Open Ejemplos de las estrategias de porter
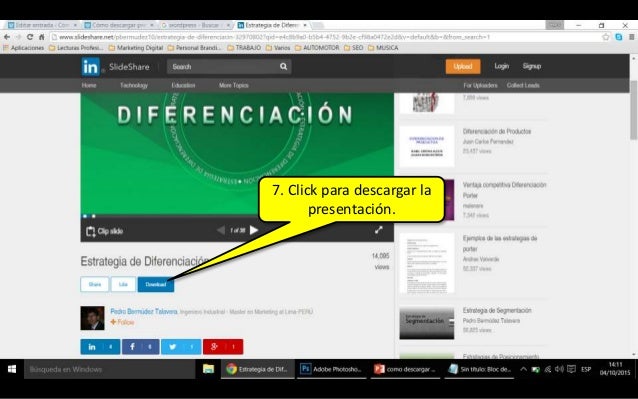Screen dimensions: 638x399 coord(500,243)
